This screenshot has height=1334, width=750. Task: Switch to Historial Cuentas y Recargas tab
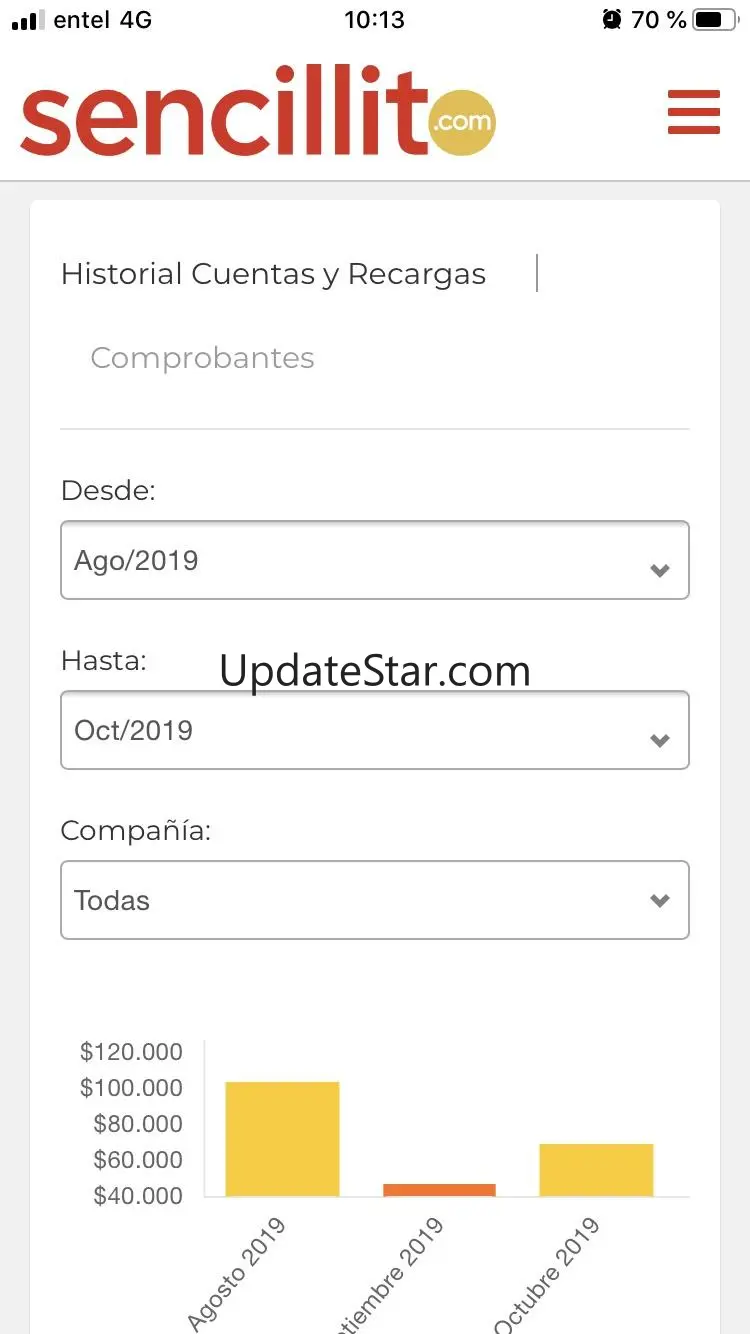(x=273, y=274)
